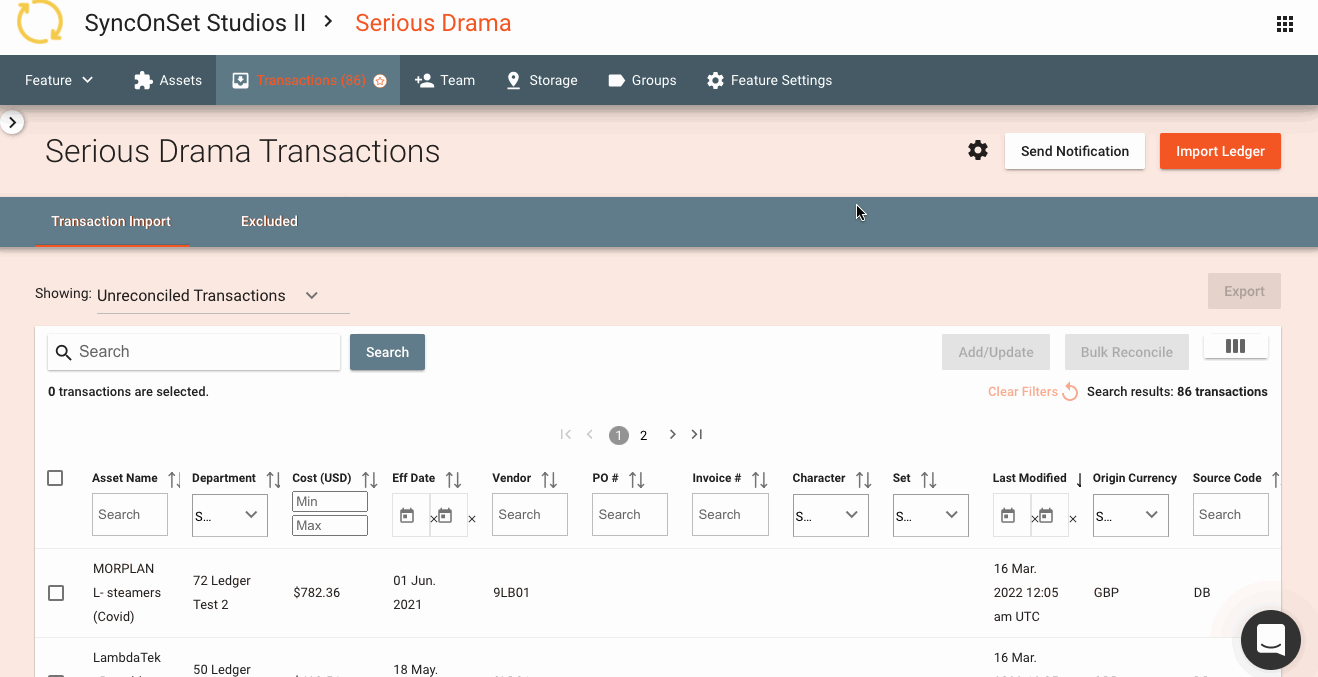The image size is (1318, 677).
Task: Clear the Eff Date end filter
Action: pyautogui.click(x=472, y=519)
